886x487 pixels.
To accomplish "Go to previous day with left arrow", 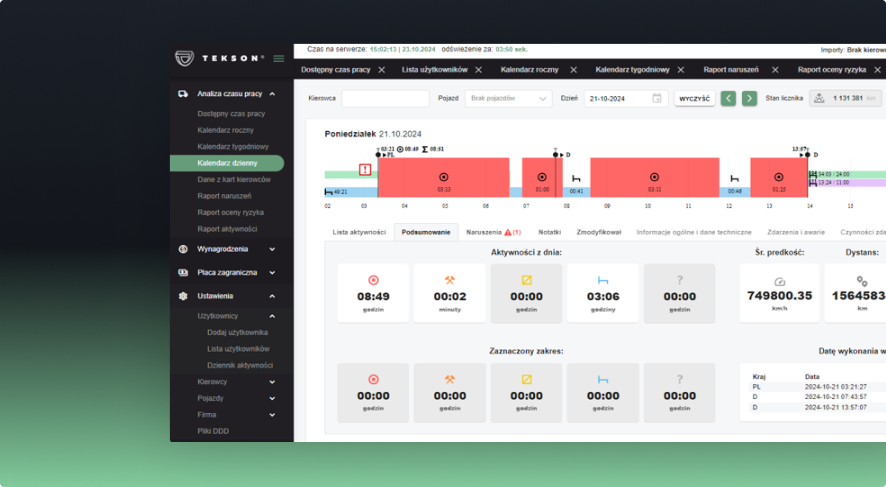I will pos(728,99).
